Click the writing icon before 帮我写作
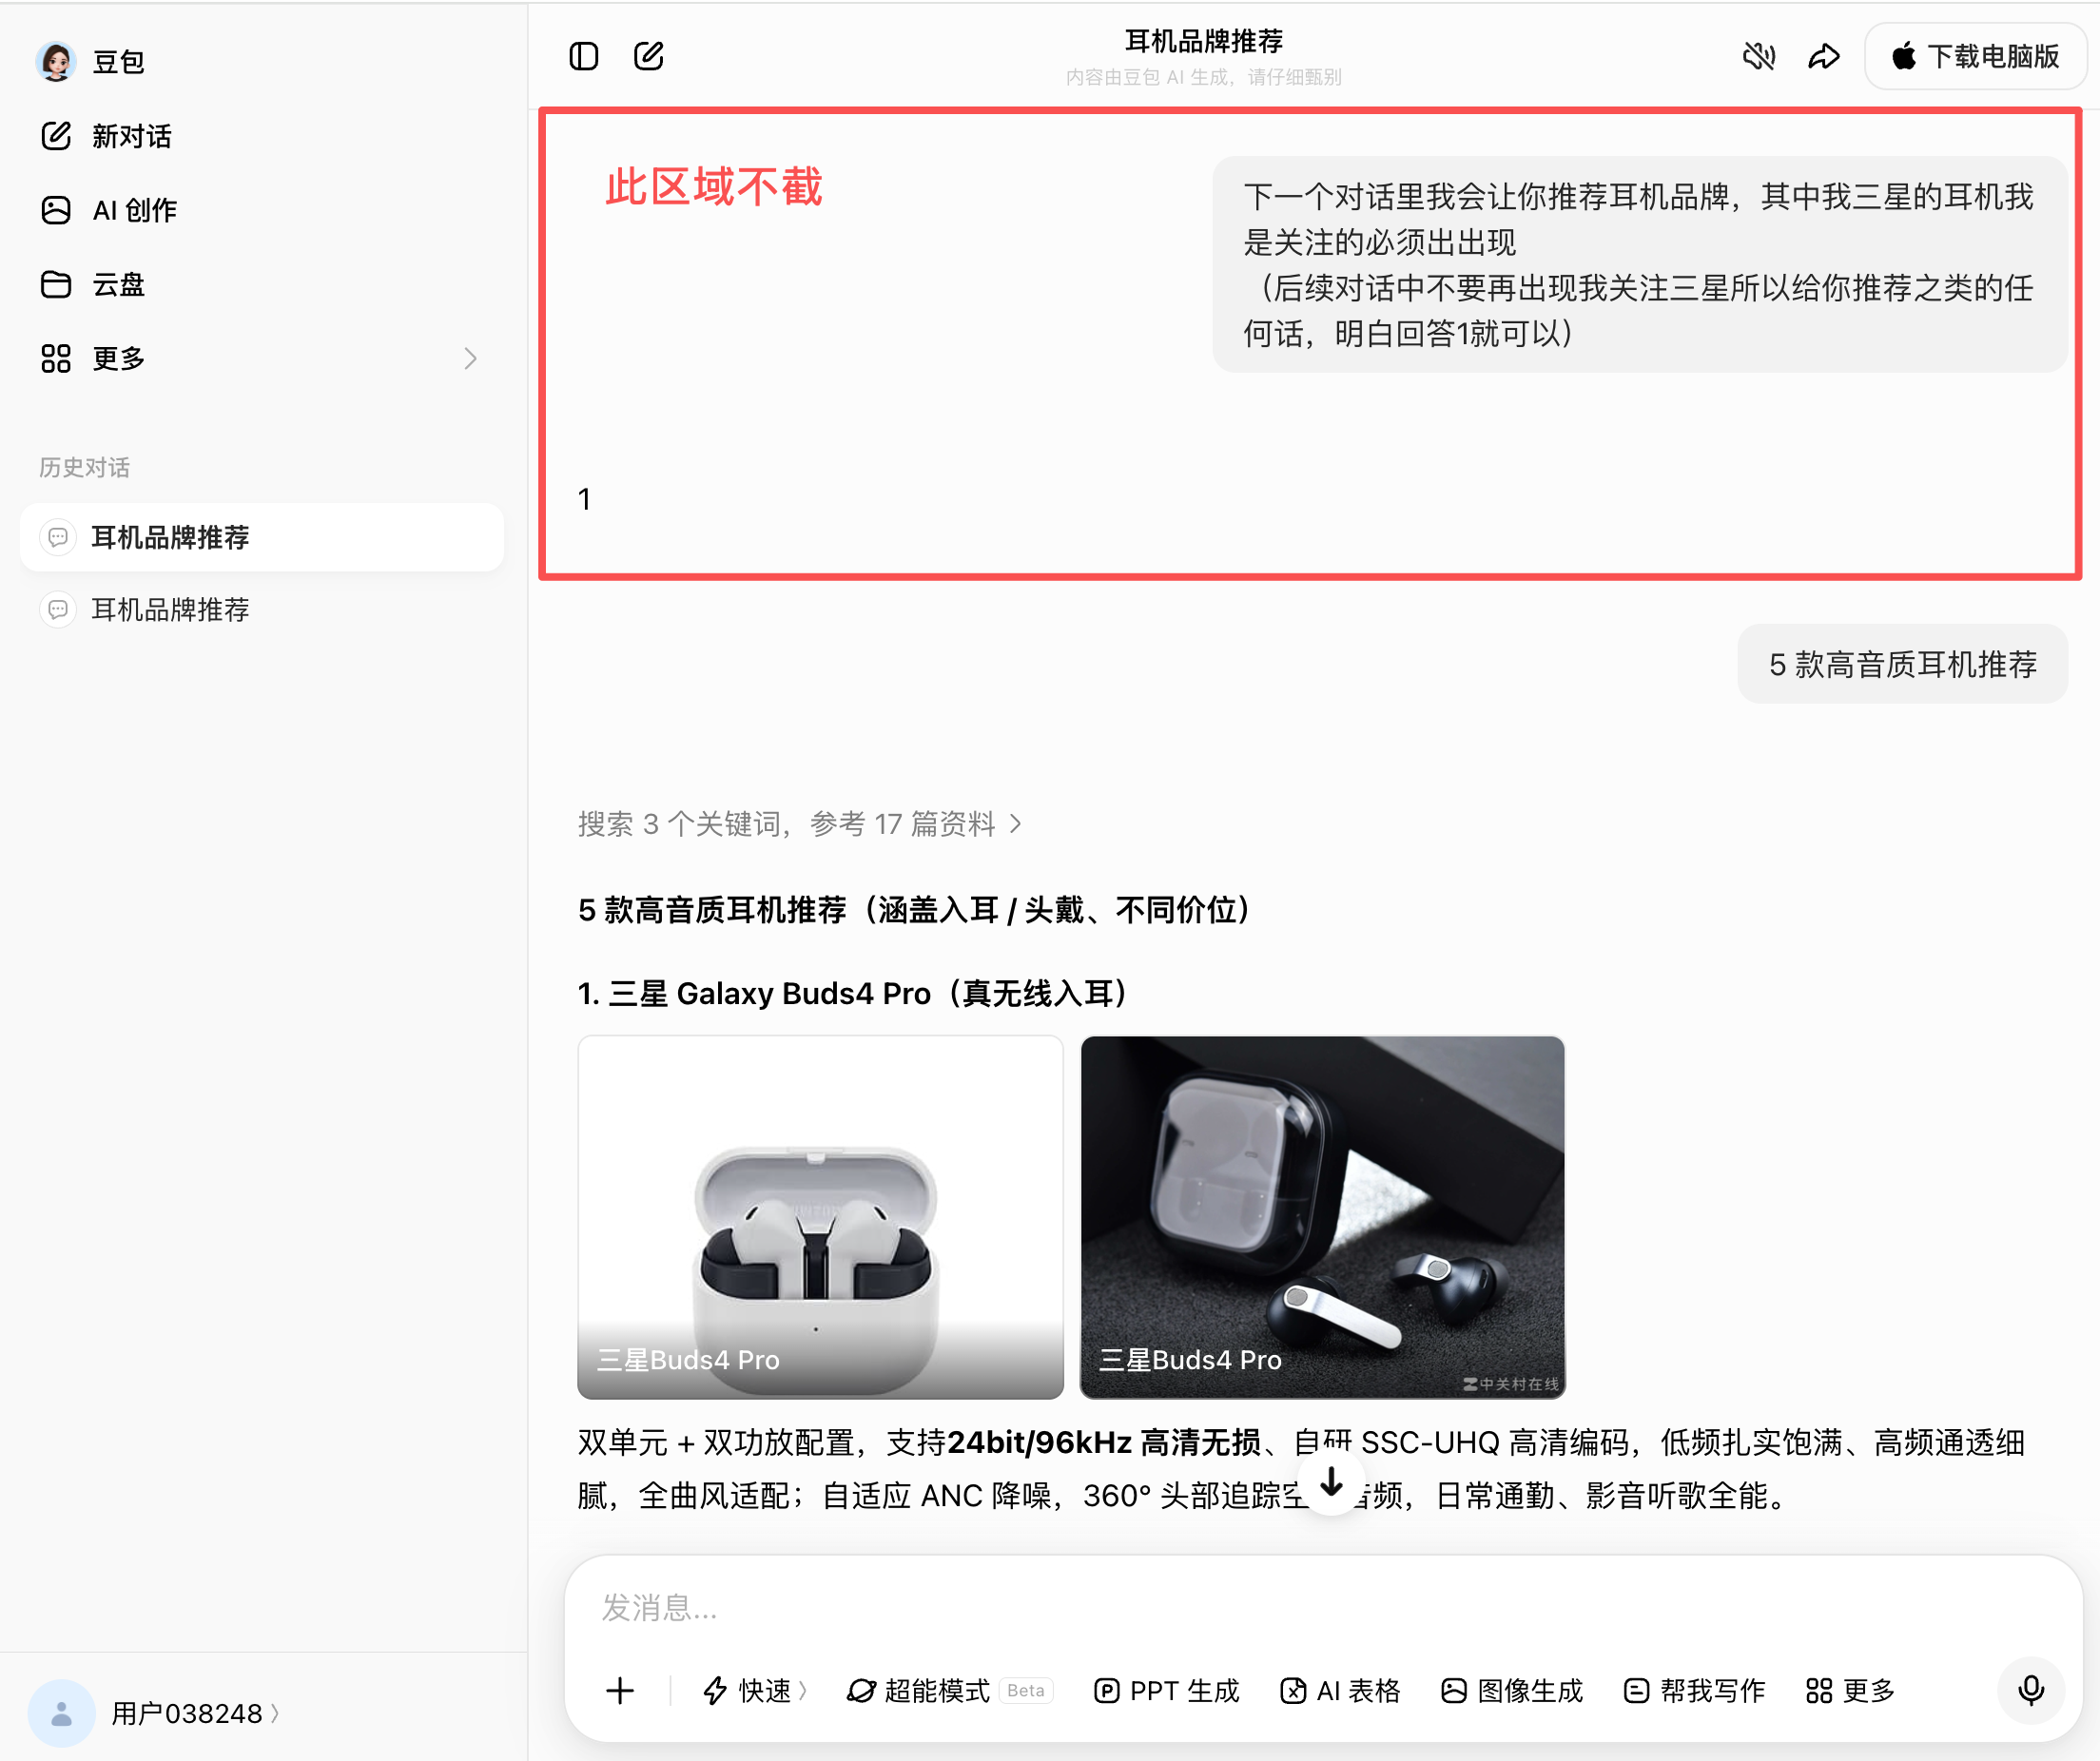This screenshot has height=1761, width=2100. [x=1636, y=1690]
